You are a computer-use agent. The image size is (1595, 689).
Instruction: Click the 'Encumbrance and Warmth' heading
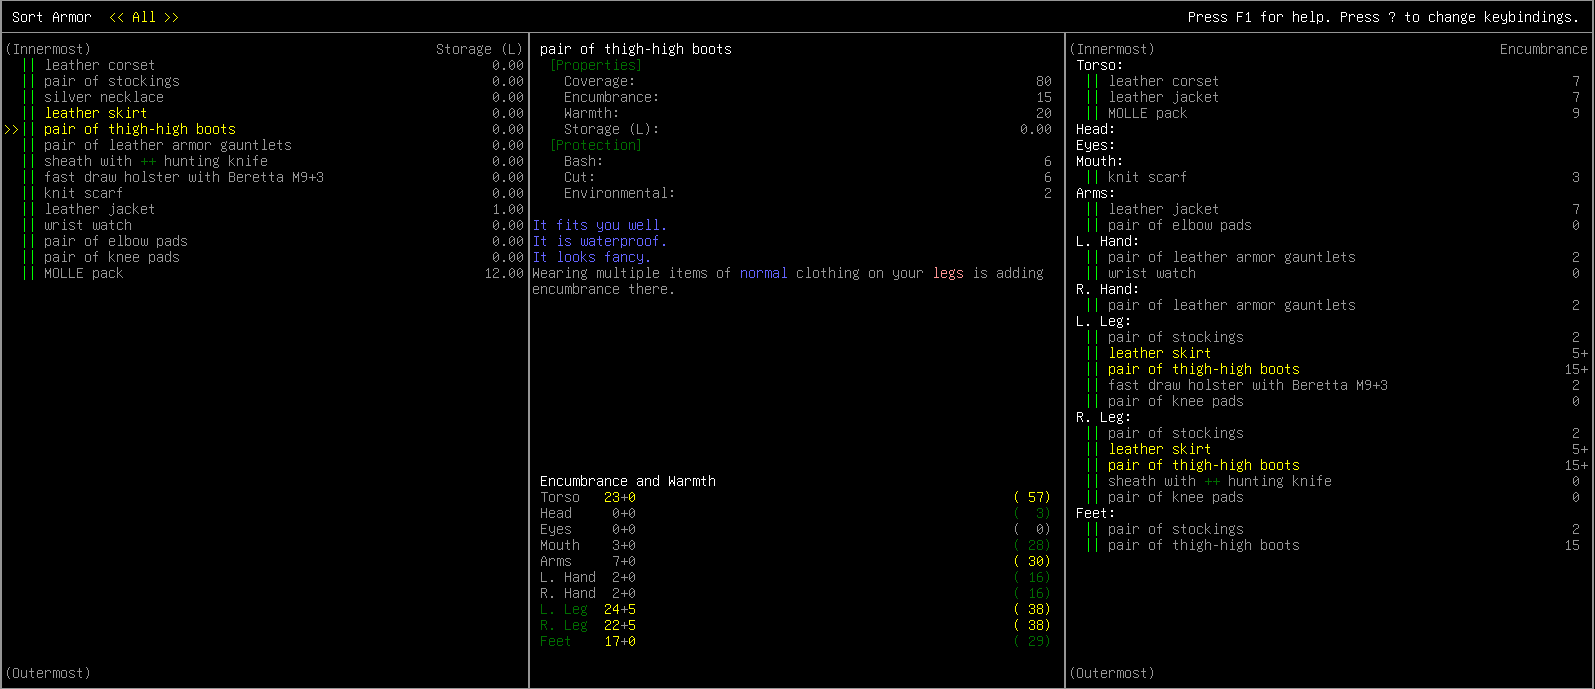tap(628, 481)
